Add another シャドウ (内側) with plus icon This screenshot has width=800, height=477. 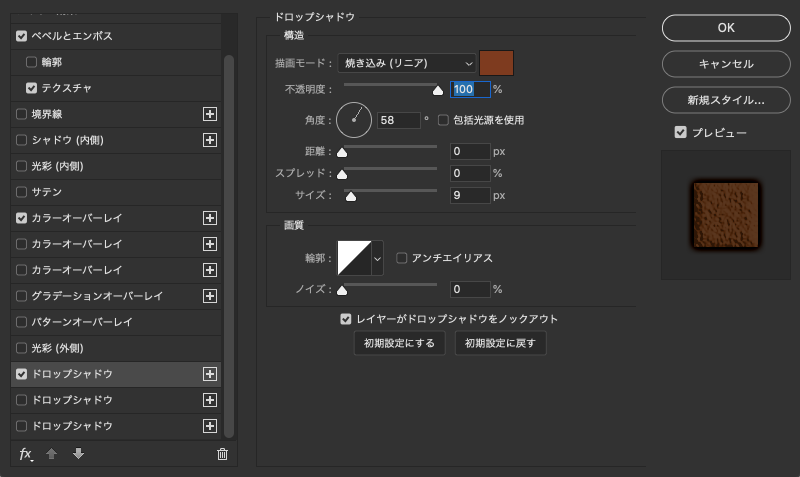[x=210, y=140]
